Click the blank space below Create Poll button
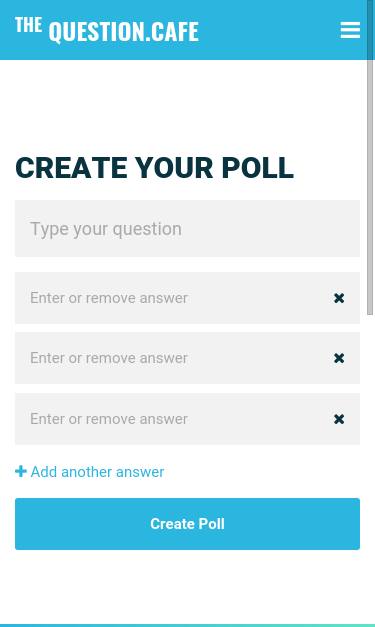Screen dimensions: 375x627 click(x=188, y=586)
